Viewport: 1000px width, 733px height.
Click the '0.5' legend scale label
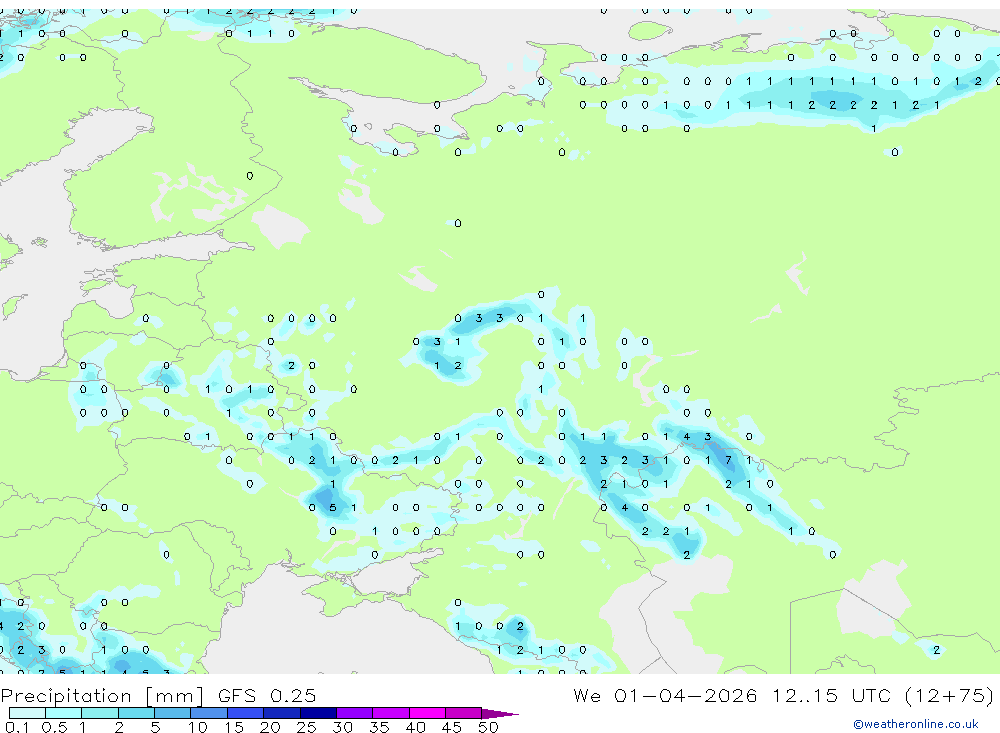(54, 727)
